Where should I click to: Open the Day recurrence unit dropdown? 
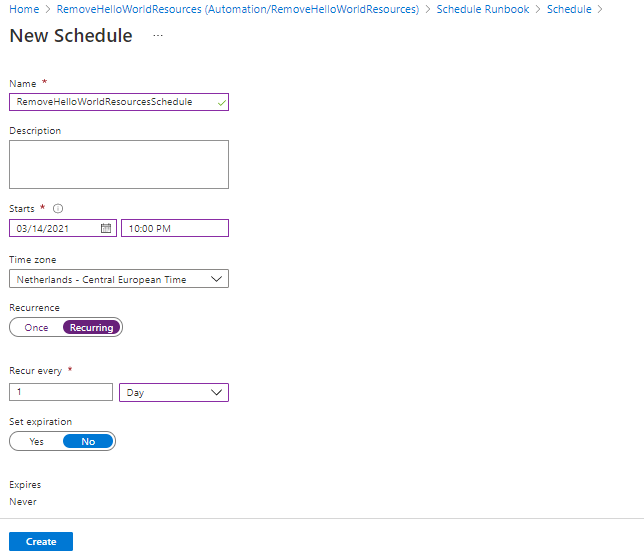pos(174,392)
